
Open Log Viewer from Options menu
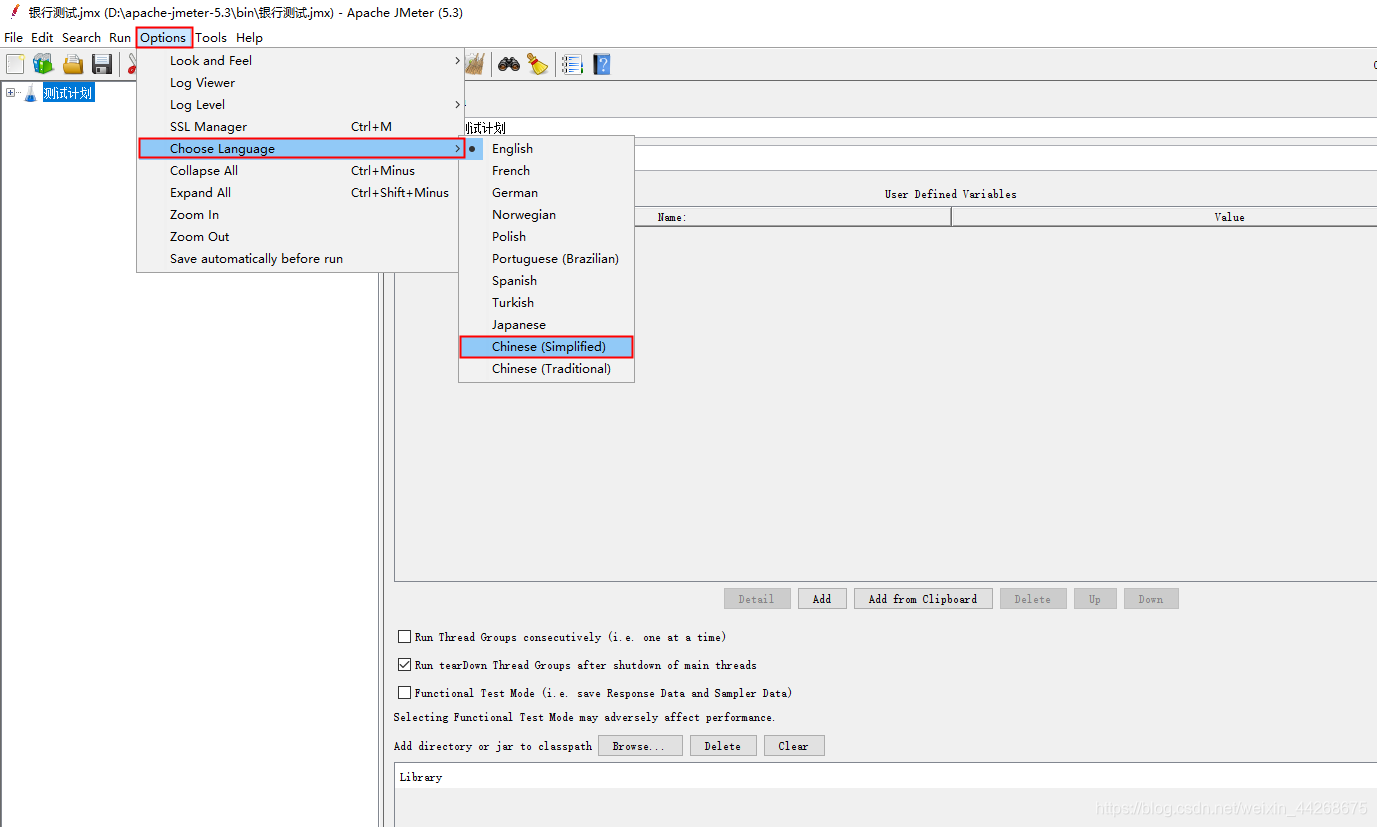pos(300,83)
